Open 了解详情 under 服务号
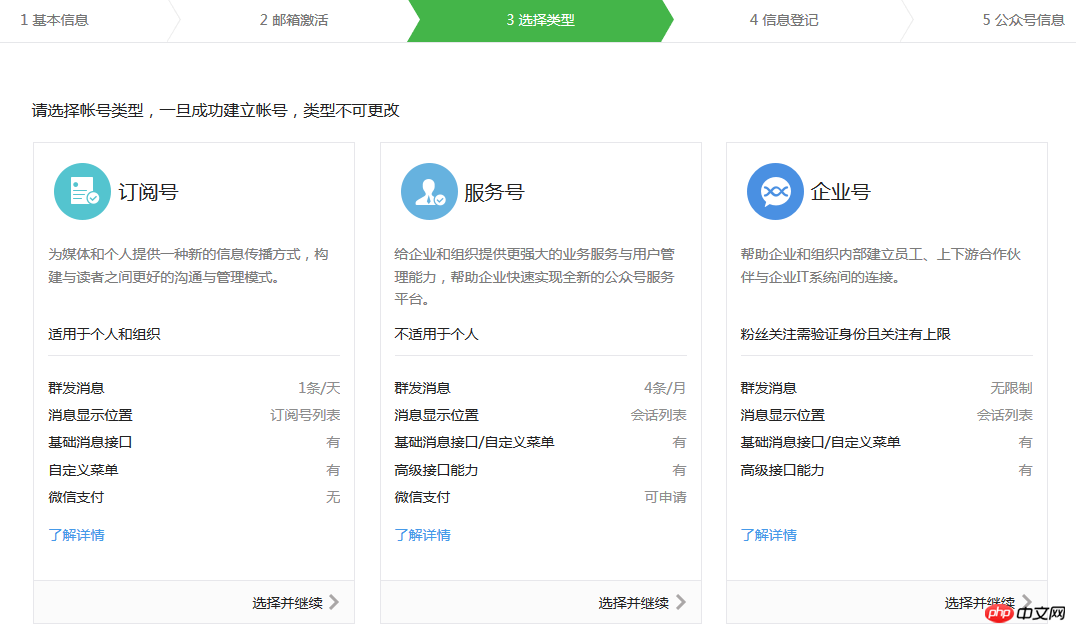This screenshot has height=633, width=1076. (x=424, y=535)
